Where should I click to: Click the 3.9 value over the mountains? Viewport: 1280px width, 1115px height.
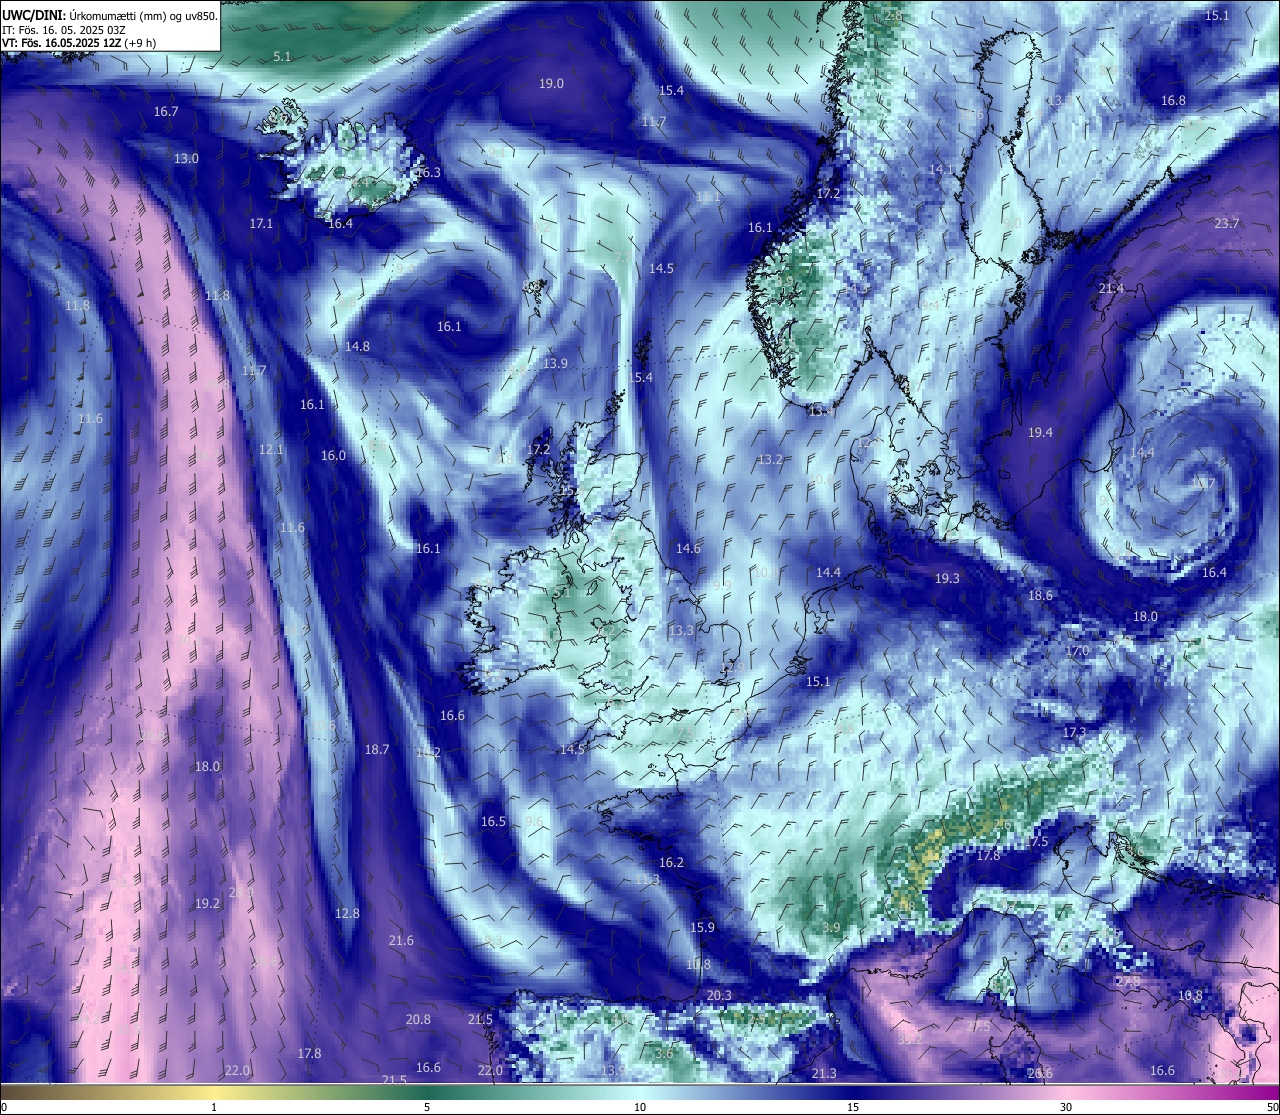tap(831, 929)
